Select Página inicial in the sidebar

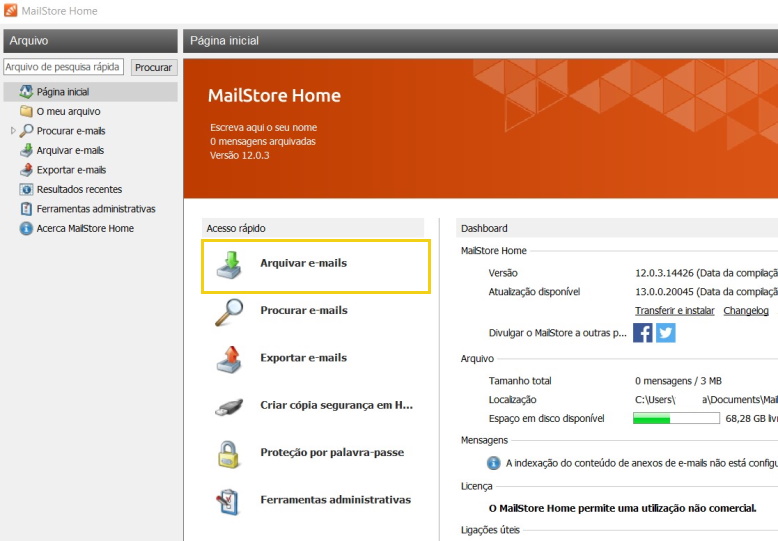click(63, 92)
